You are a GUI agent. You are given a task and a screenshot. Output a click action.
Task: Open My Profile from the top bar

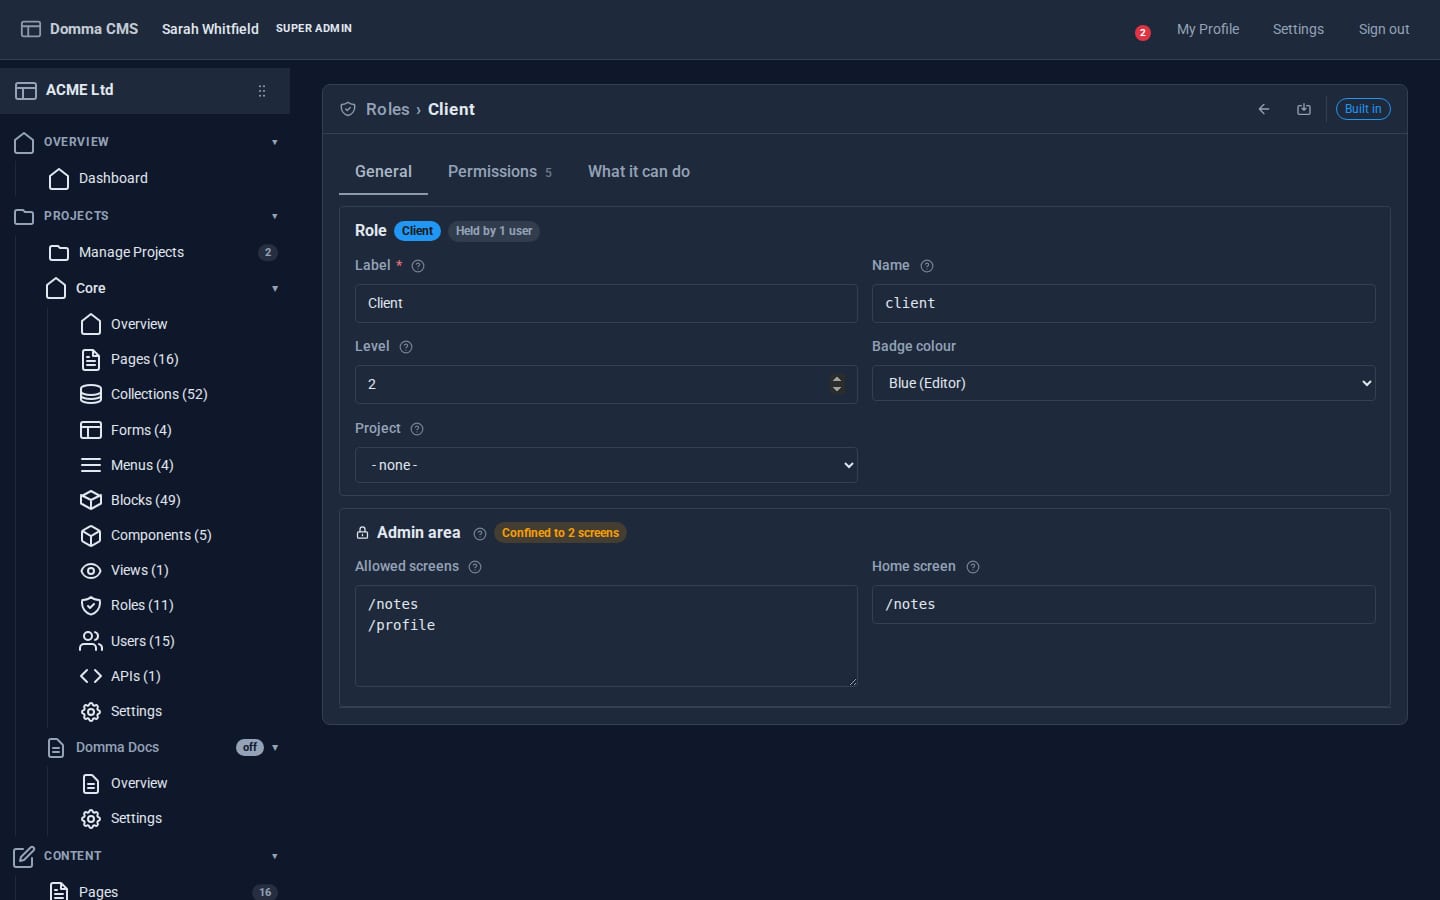pyautogui.click(x=1208, y=29)
